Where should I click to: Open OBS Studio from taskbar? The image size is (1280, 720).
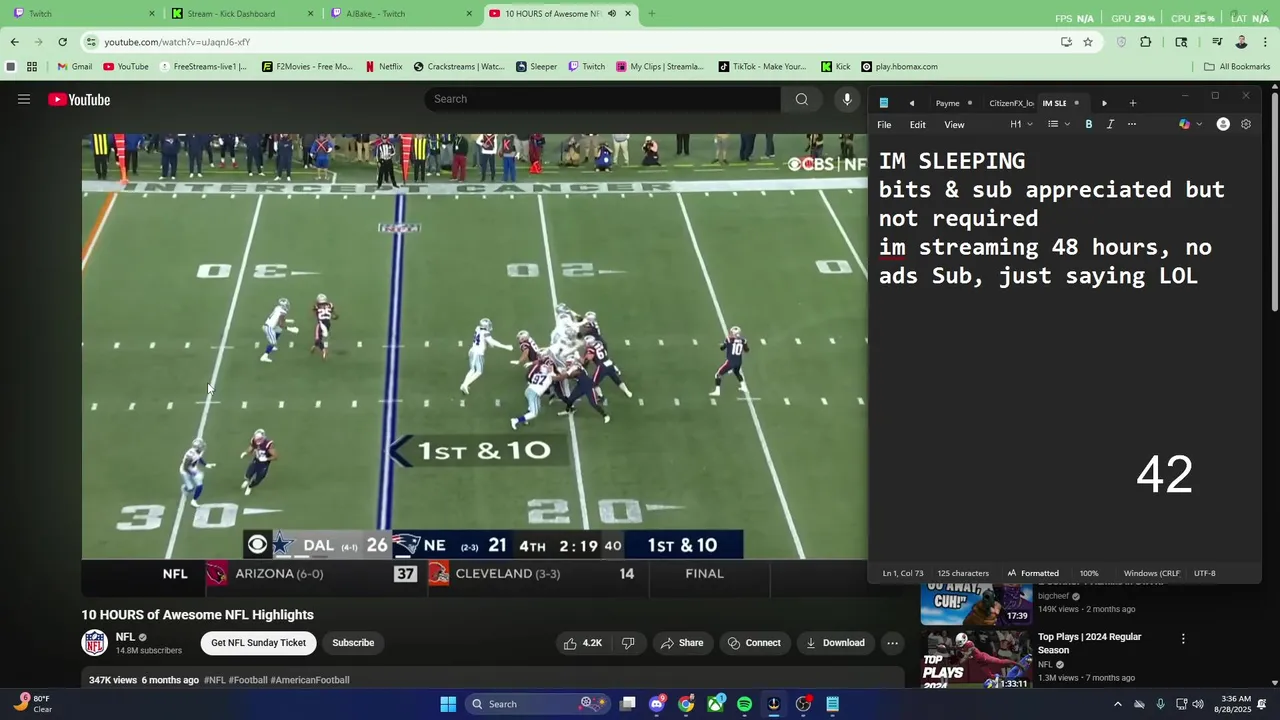point(803,704)
